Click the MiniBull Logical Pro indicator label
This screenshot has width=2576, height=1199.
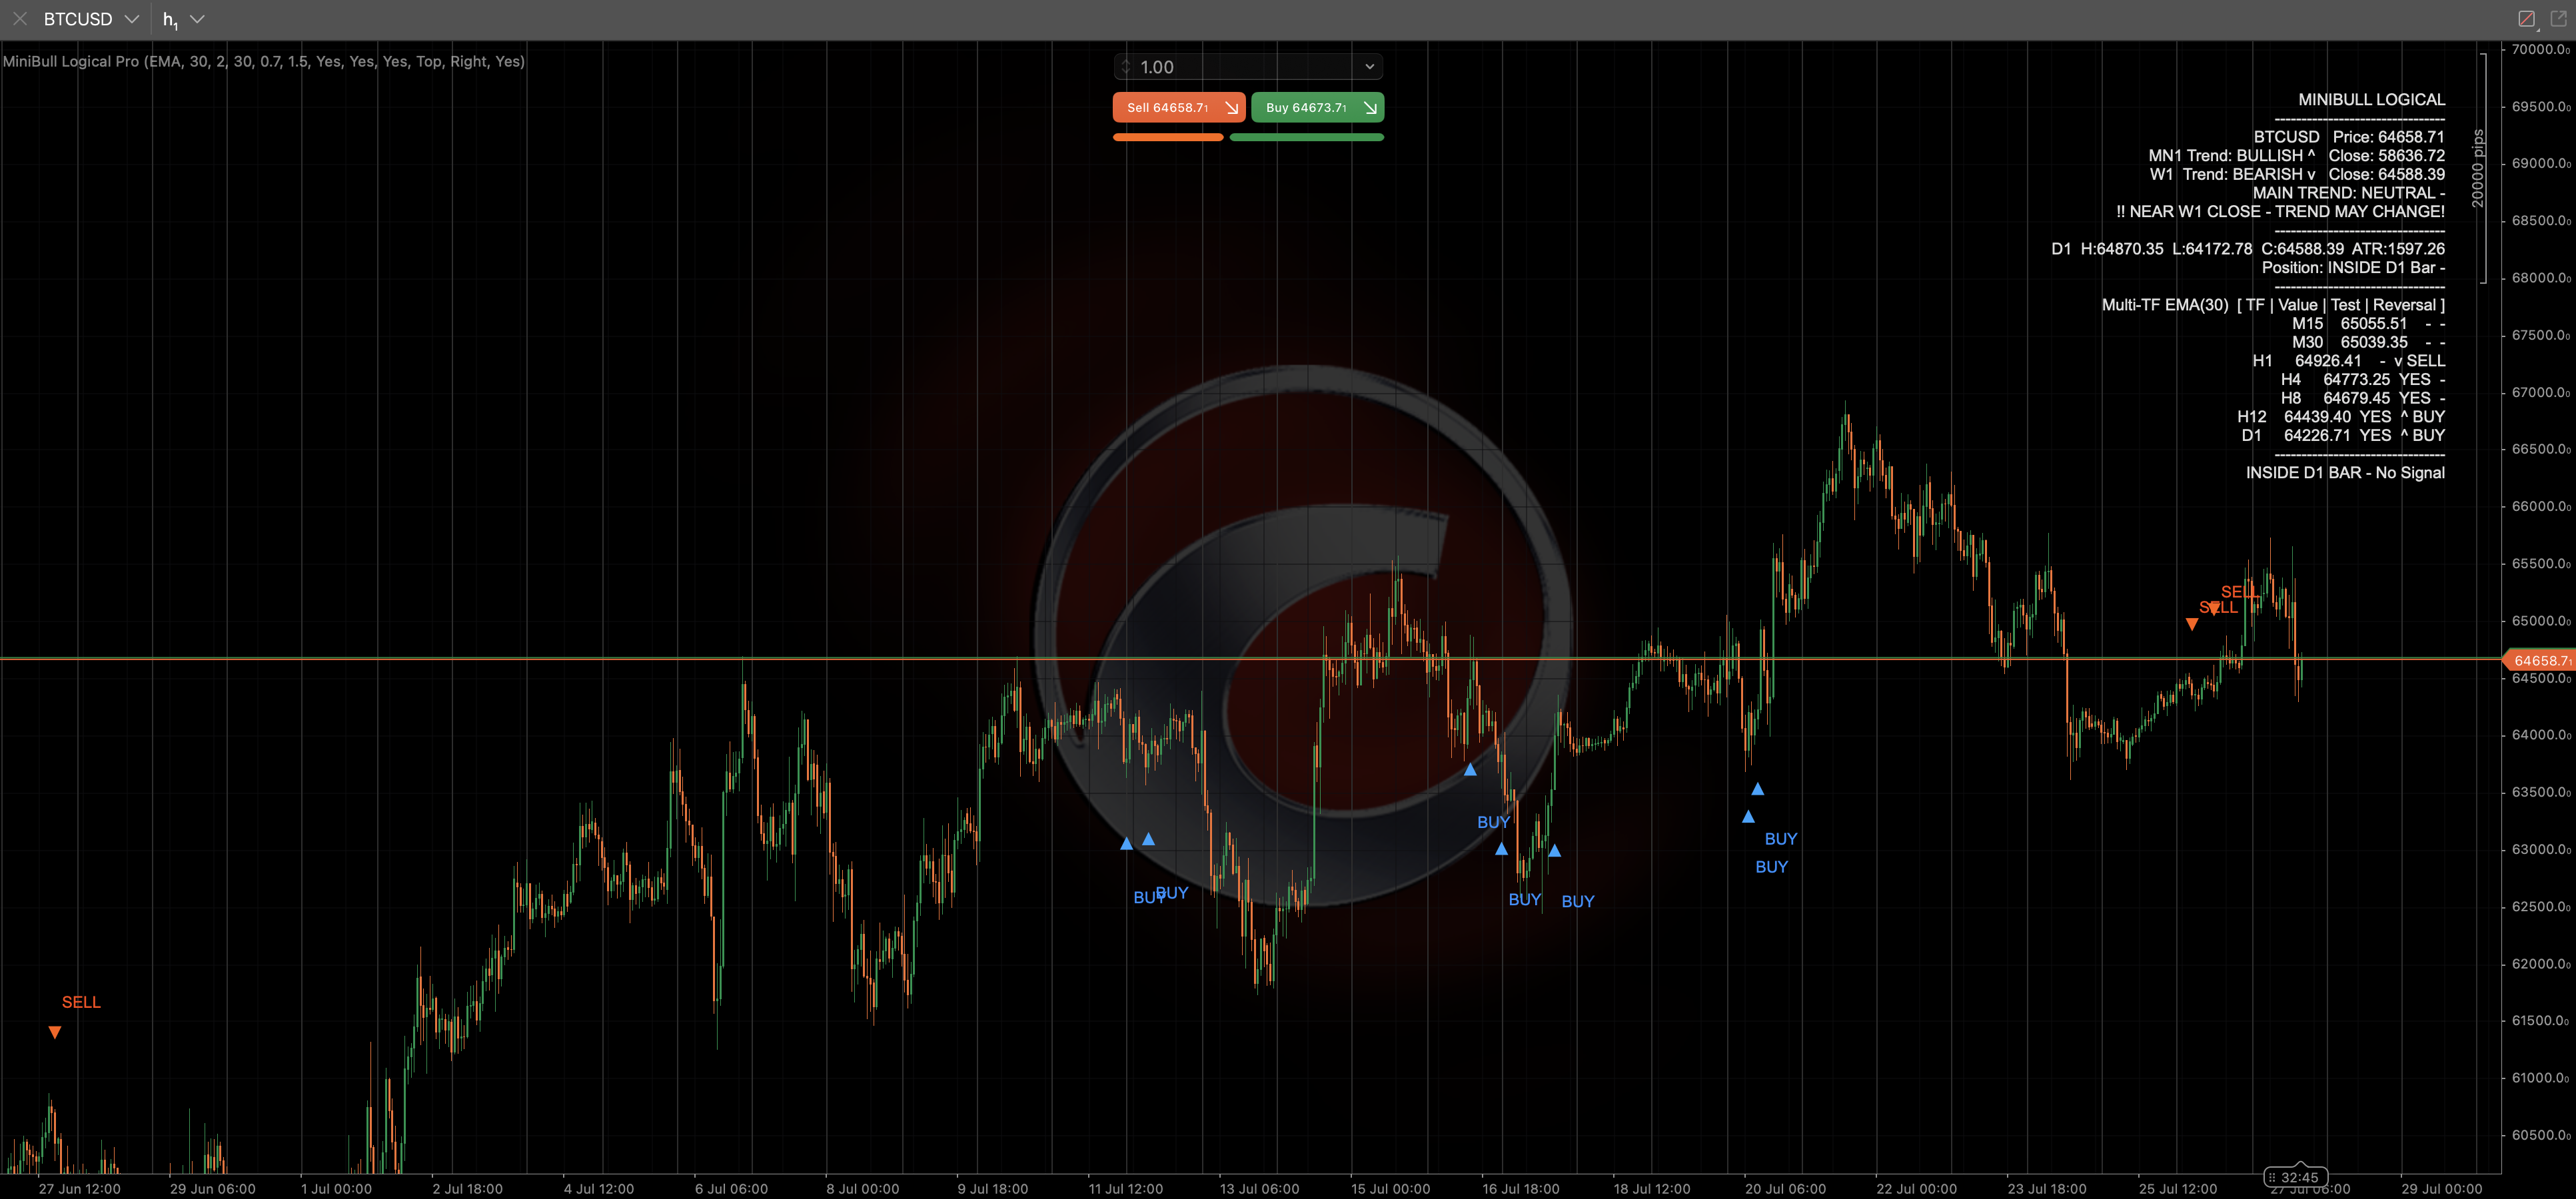coord(264,61)
